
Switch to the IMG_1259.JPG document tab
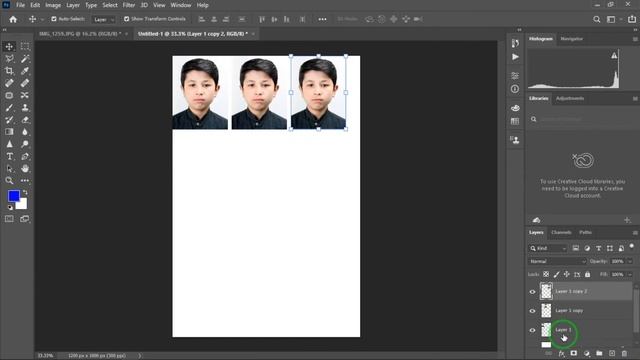(x=80, y=34)
